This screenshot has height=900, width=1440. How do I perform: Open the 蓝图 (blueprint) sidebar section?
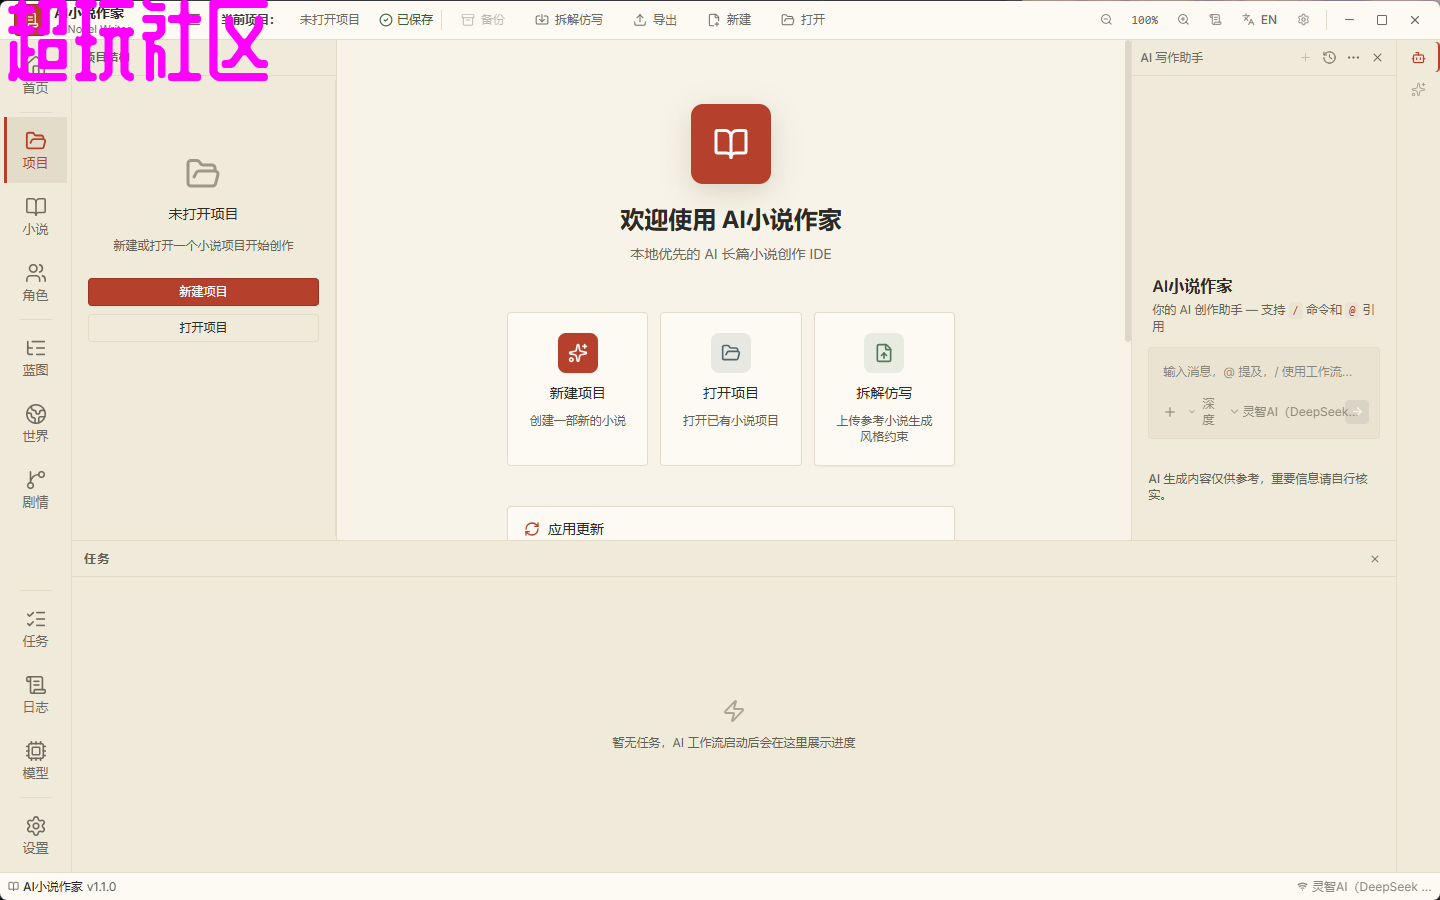[x=36, y=357]
